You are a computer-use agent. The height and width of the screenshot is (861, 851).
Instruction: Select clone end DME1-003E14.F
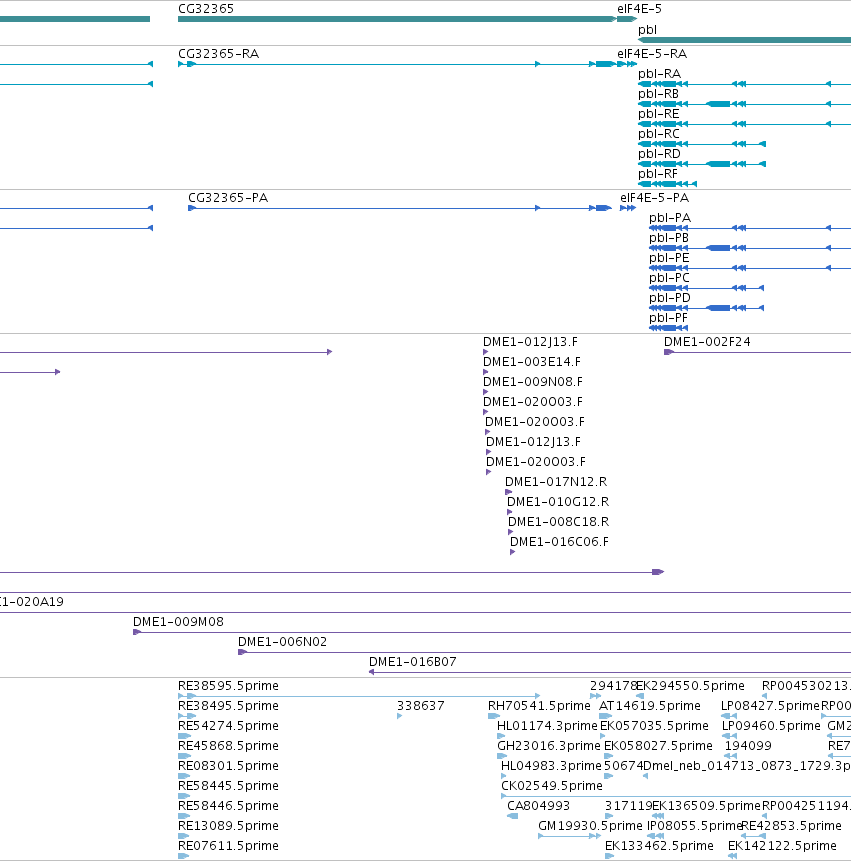[531, 362]
